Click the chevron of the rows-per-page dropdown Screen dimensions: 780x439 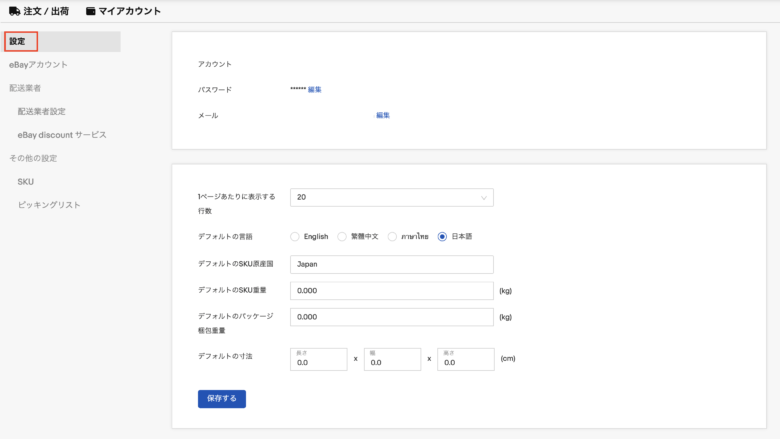[484, 198]
